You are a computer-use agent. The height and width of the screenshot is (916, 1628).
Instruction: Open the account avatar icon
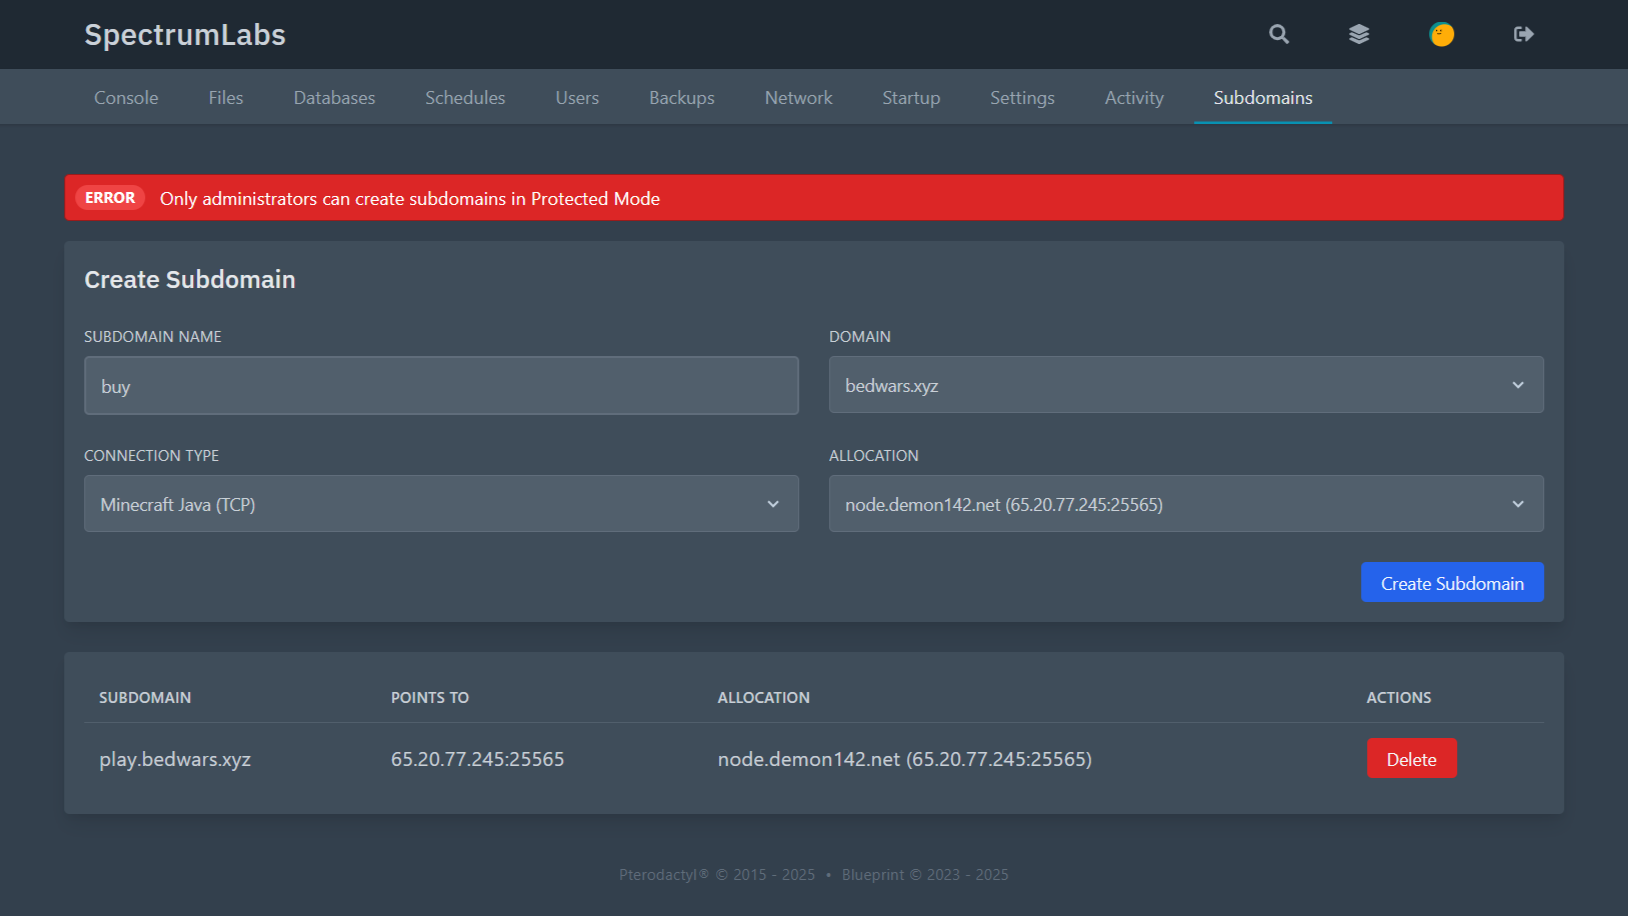click(1441, 34)
